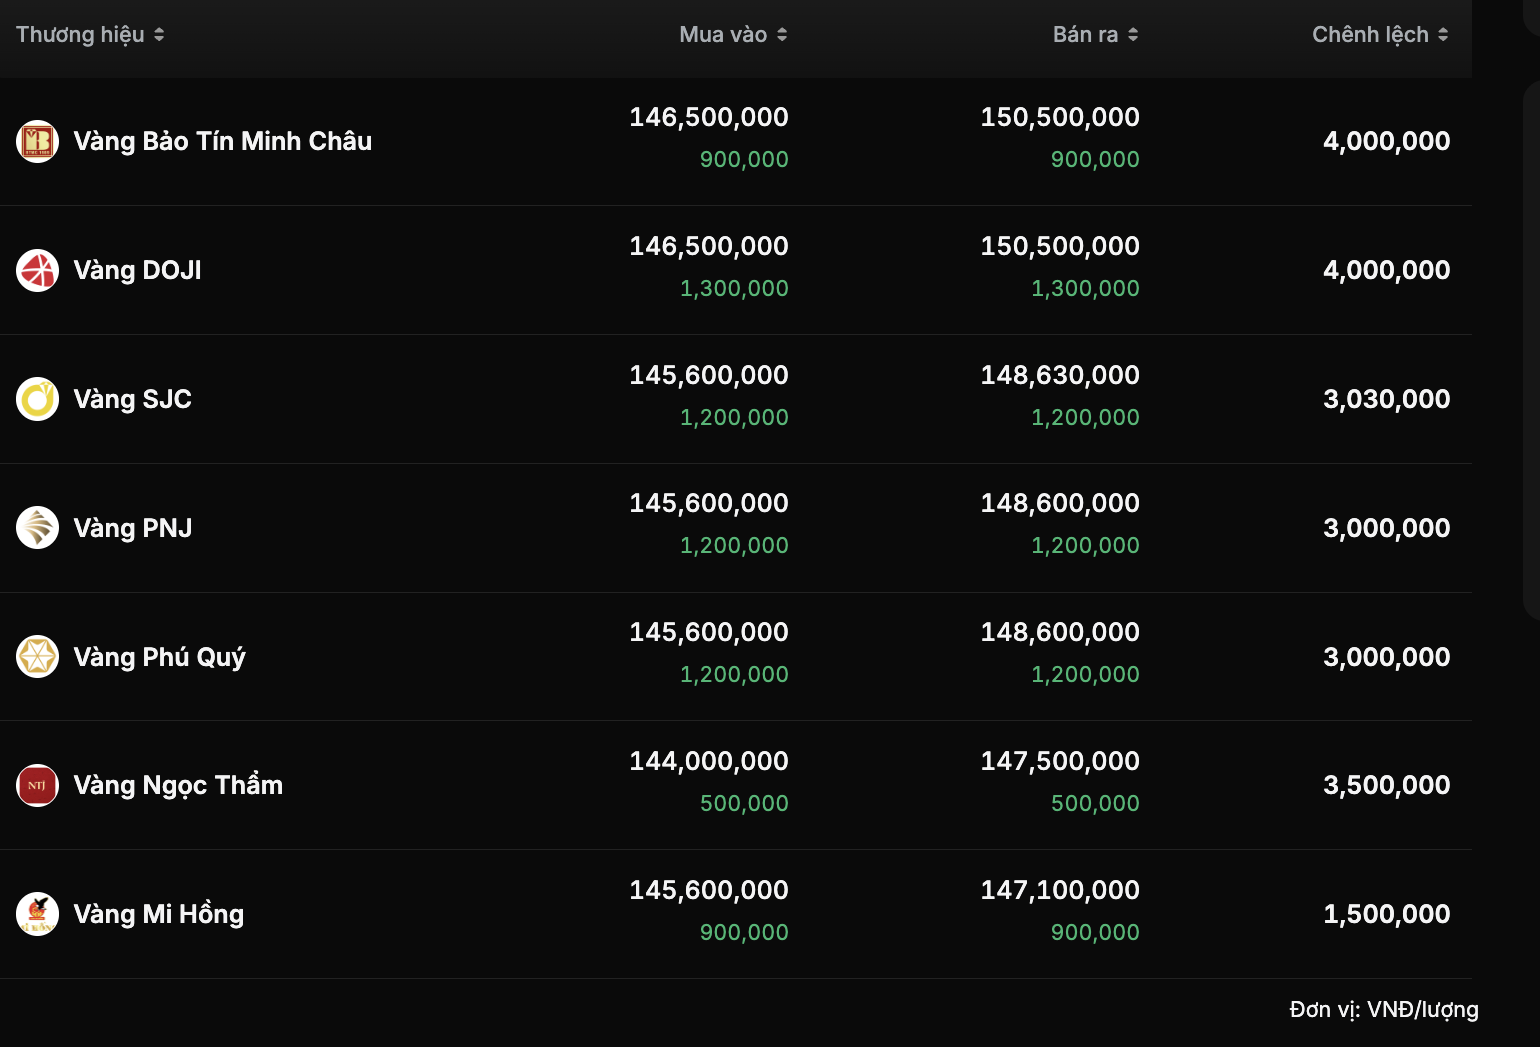Select SJC buy price 145,600,000
The image size is (1540, 1047).
(x=709, y=375)
